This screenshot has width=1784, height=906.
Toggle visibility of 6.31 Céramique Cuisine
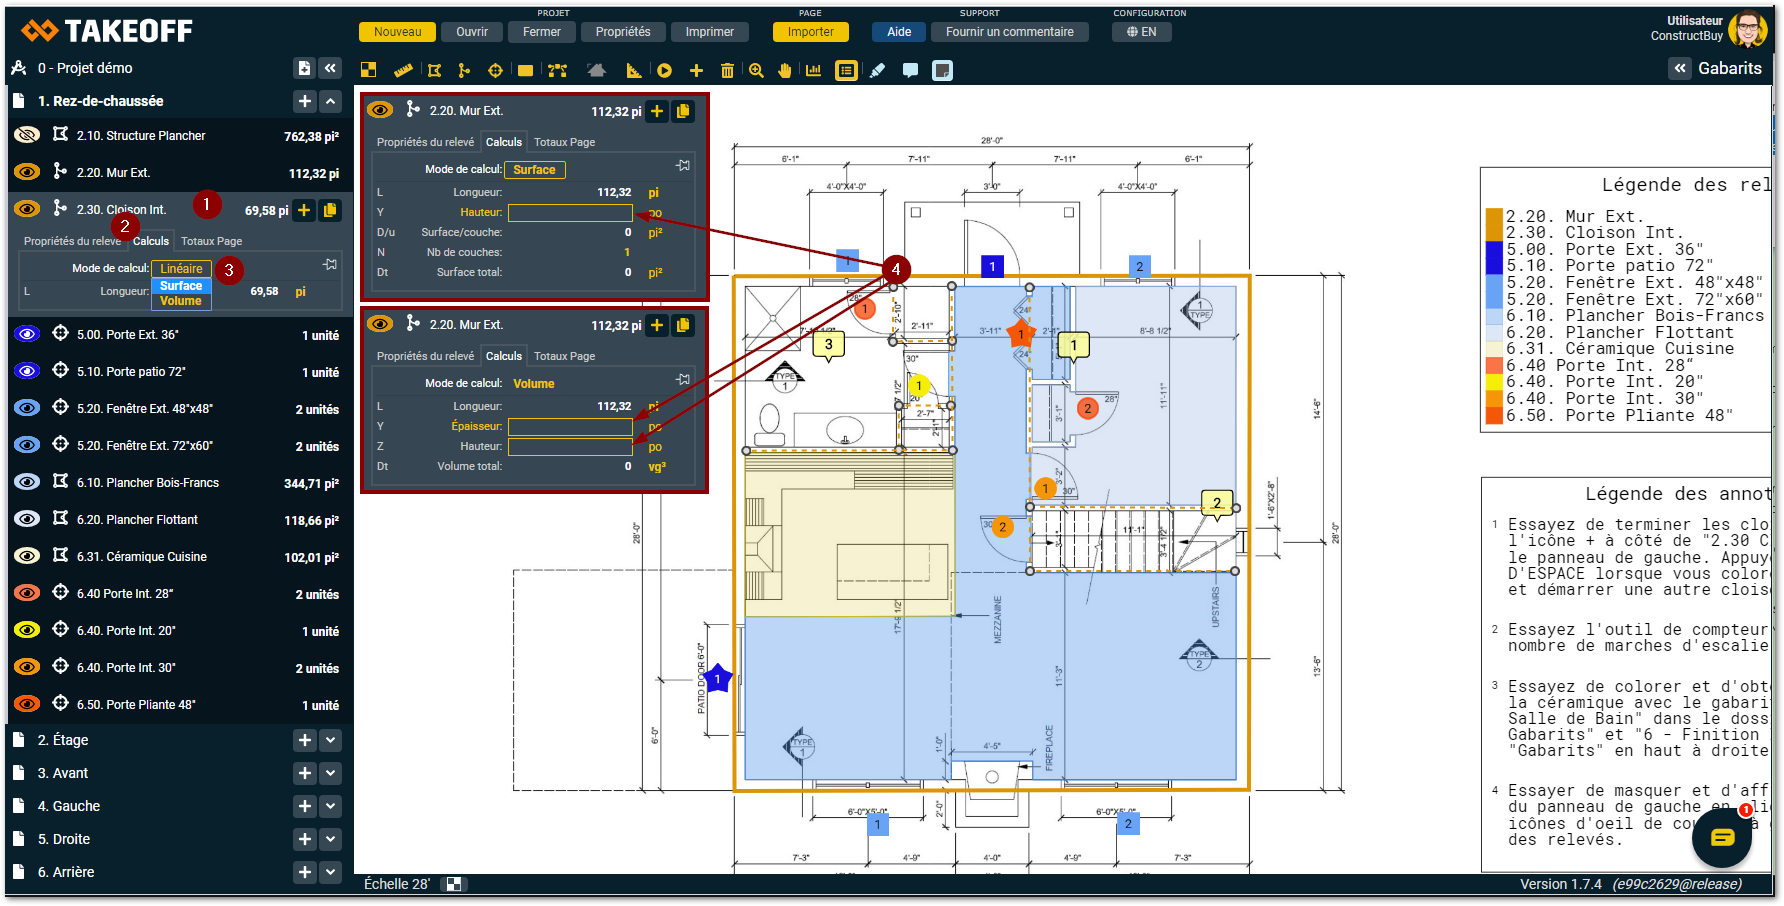pyautogui.click(x=27, y=556)
